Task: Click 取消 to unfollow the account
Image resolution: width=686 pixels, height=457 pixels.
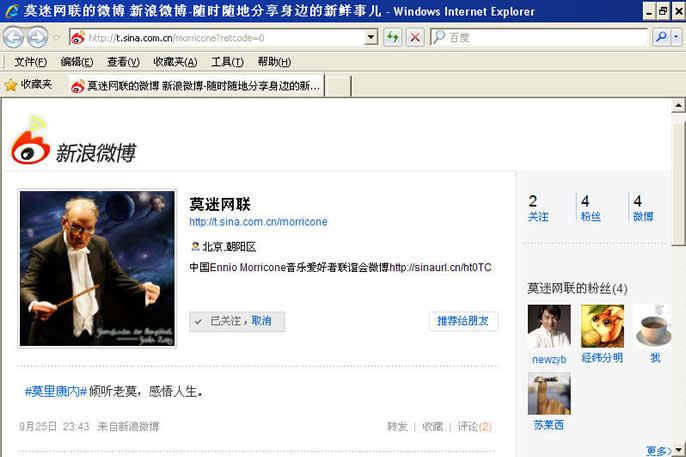Action: click(x=261, y=321)
